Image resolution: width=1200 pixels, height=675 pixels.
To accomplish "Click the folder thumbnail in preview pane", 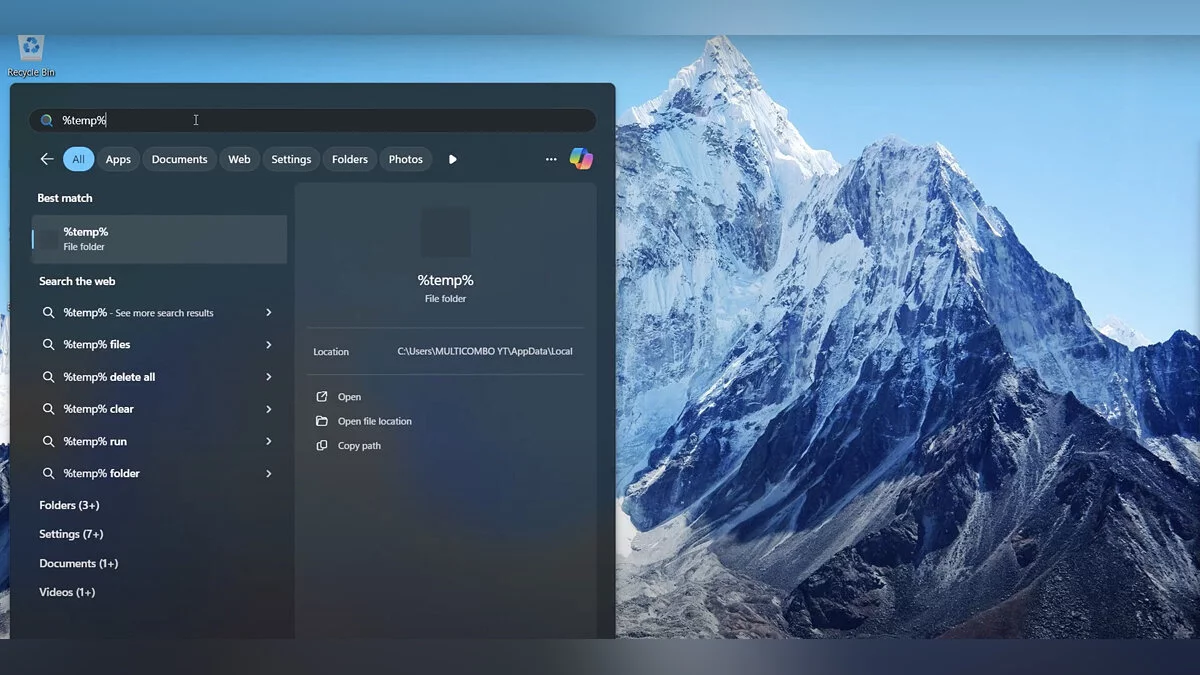I will click(445, 232).
